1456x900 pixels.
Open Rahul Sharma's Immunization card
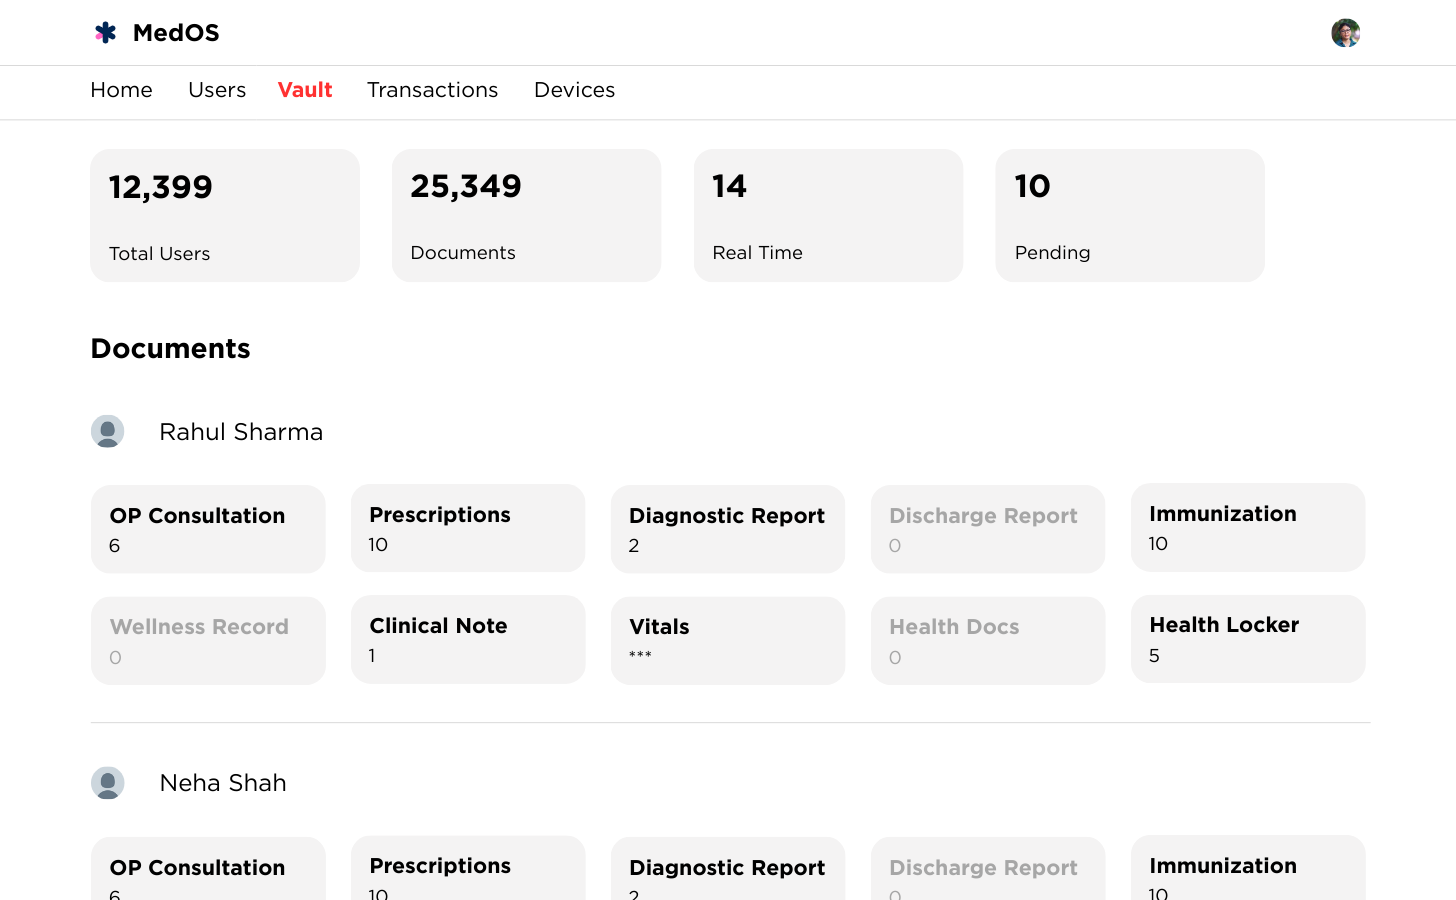click(1248, 528)
